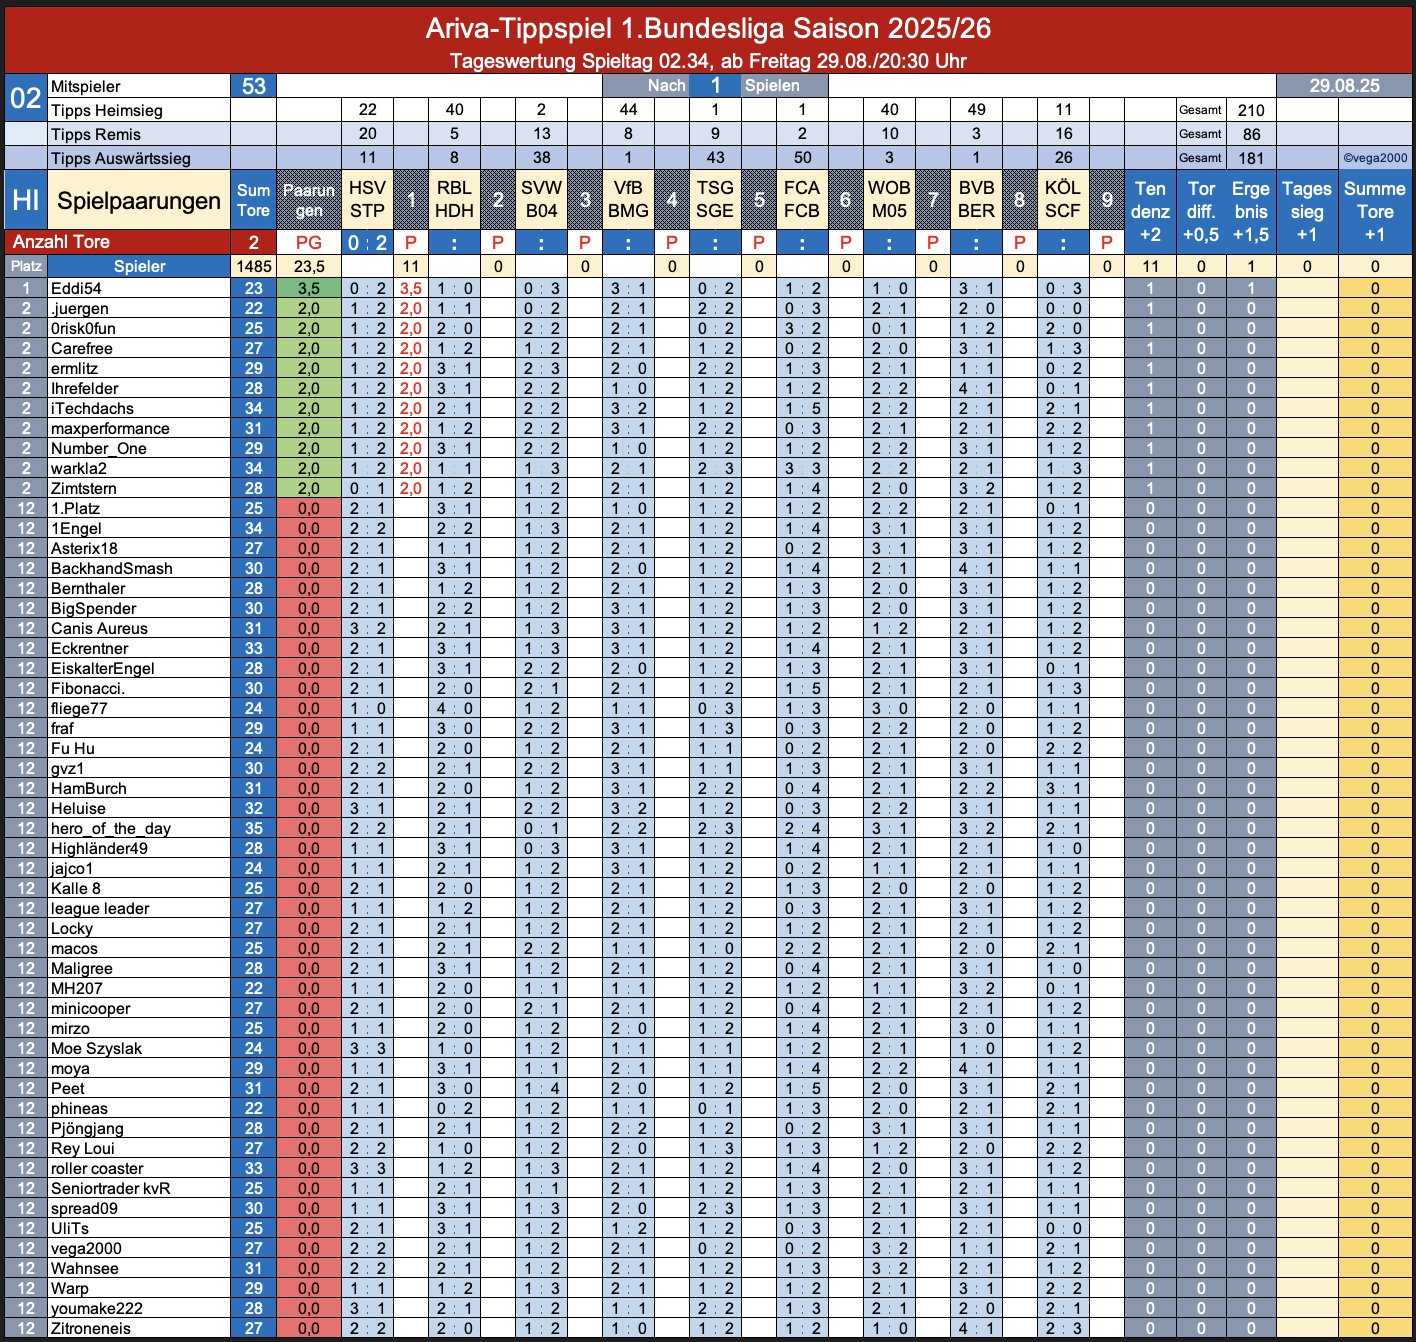Viewport: 1416px width, 1342px height.
Task: Select the player name 'roller coaster'
Action: pos(97,1168)
